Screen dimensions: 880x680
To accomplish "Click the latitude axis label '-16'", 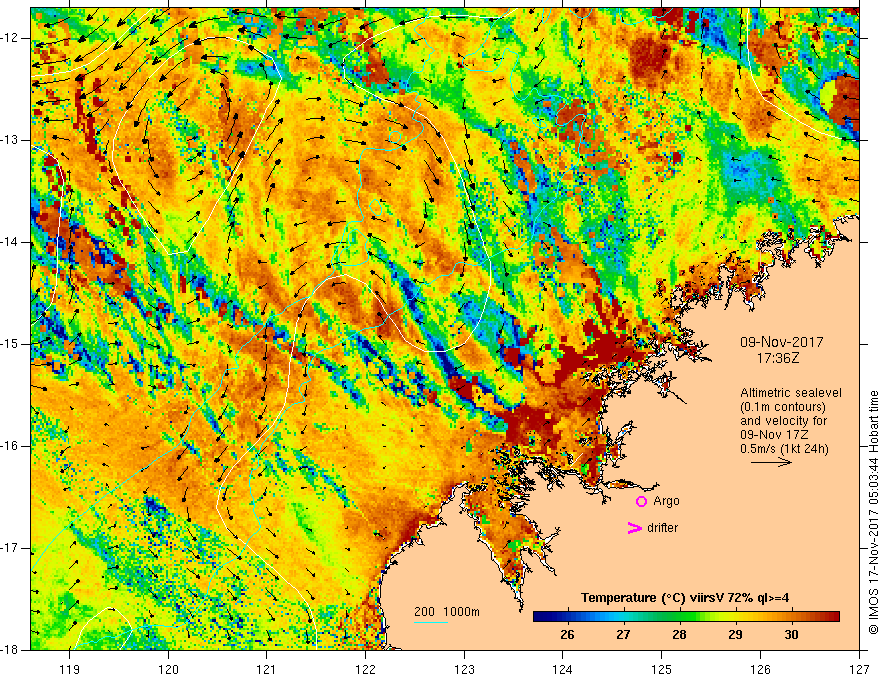I will tap(10, 446).
